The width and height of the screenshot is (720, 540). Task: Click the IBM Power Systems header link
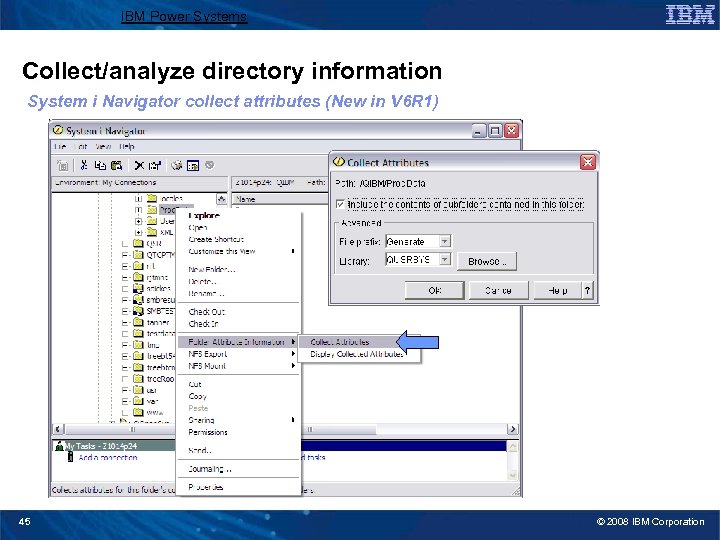point(184,17)
